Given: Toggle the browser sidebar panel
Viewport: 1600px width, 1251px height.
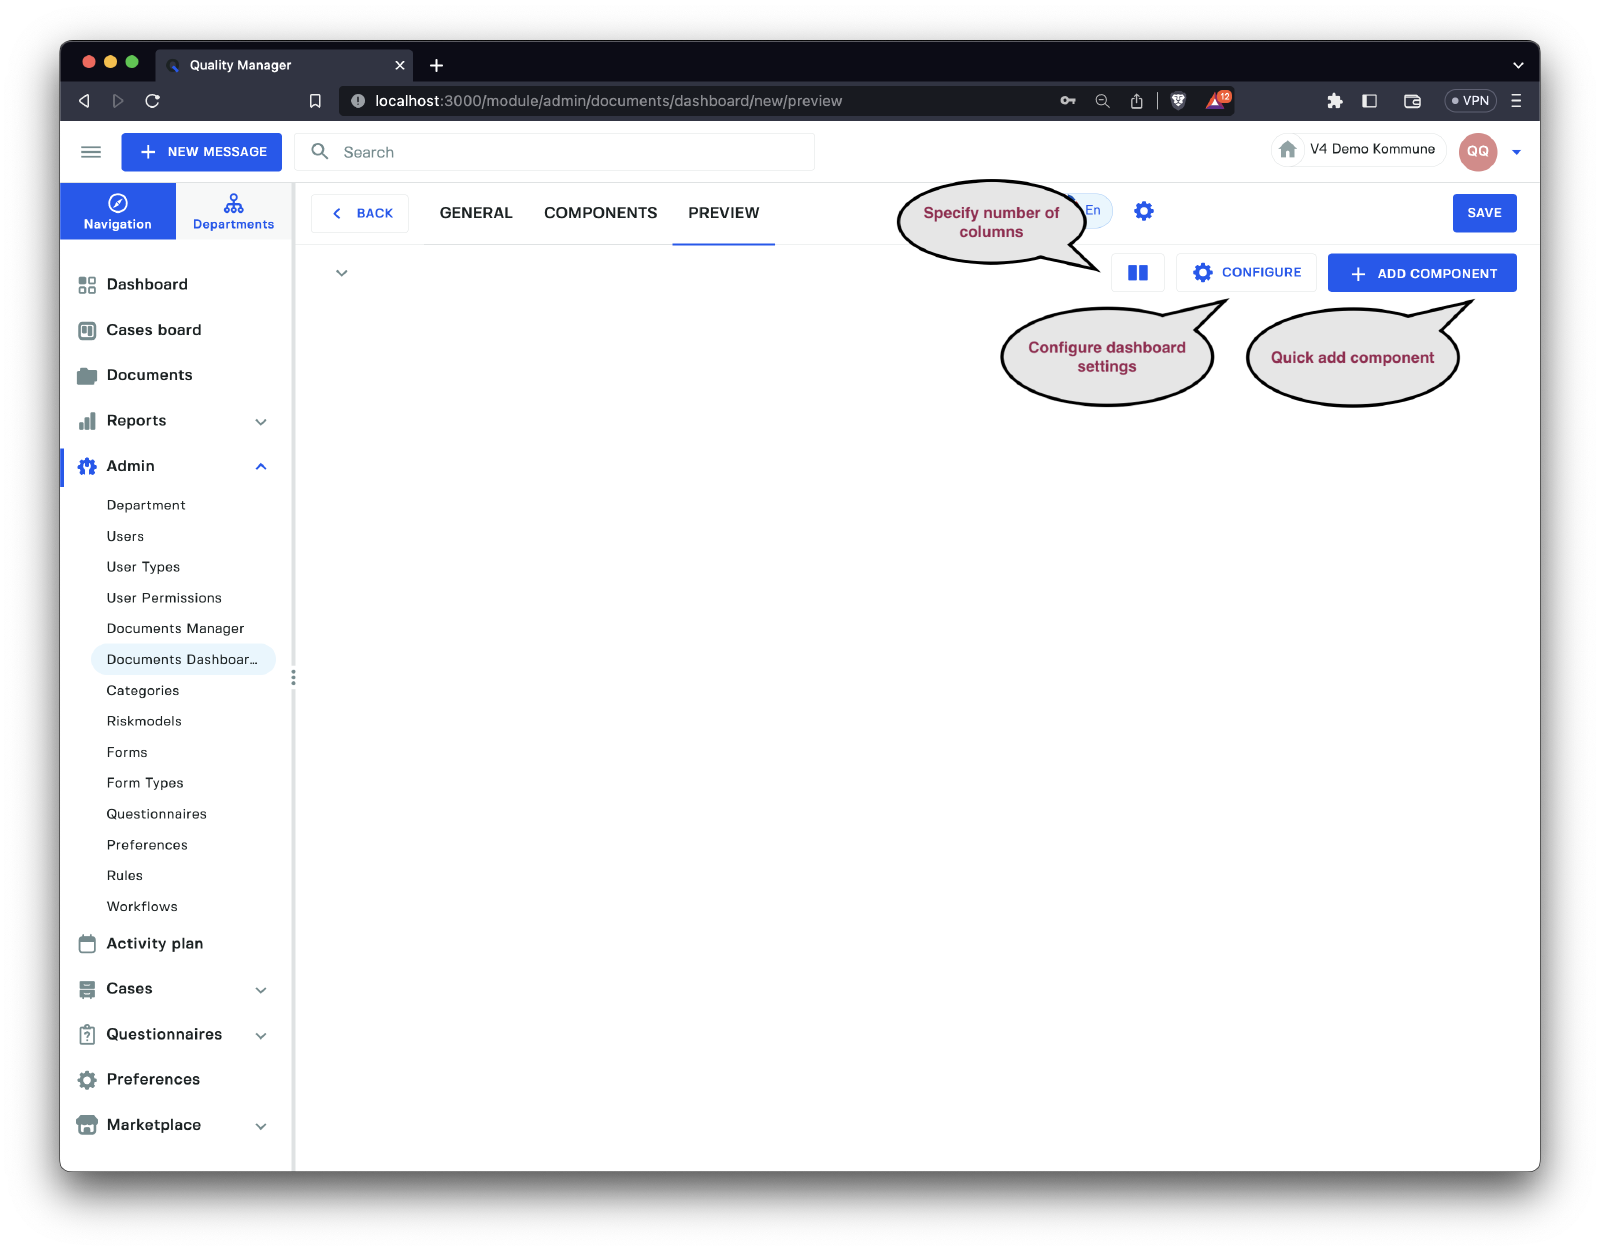Looking at the screenshot, I should tap(1370, 100).
